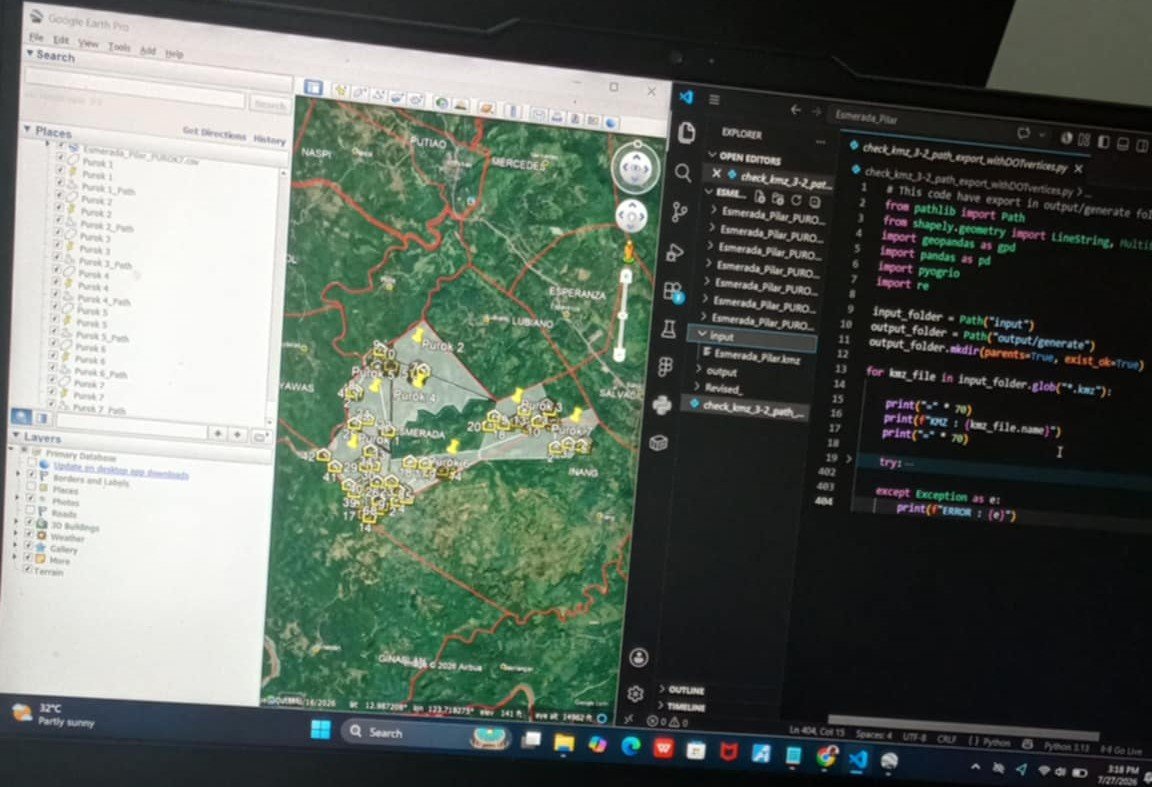
Task: Click Update on desktop app downloads link
Action: click(121, 471)
